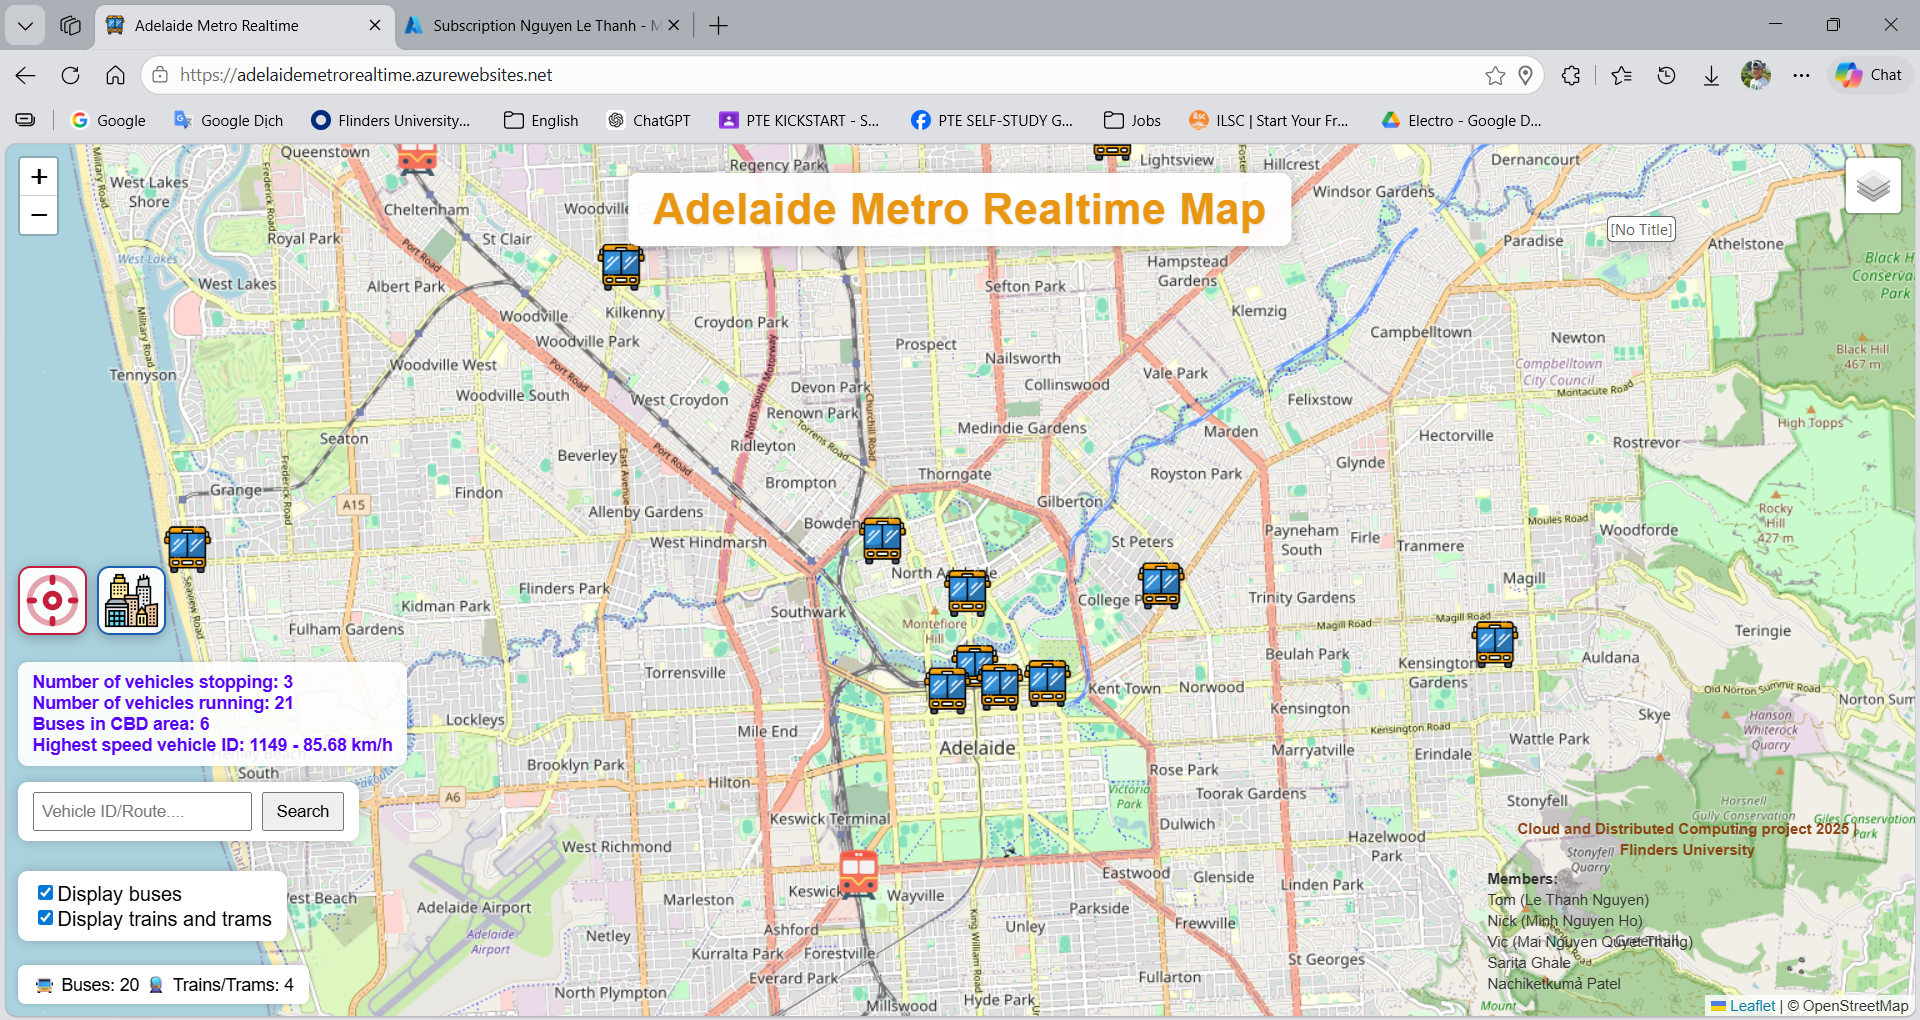1920x1020 pixels.
Task: Click the Search button
Action: tap(302, 811)
